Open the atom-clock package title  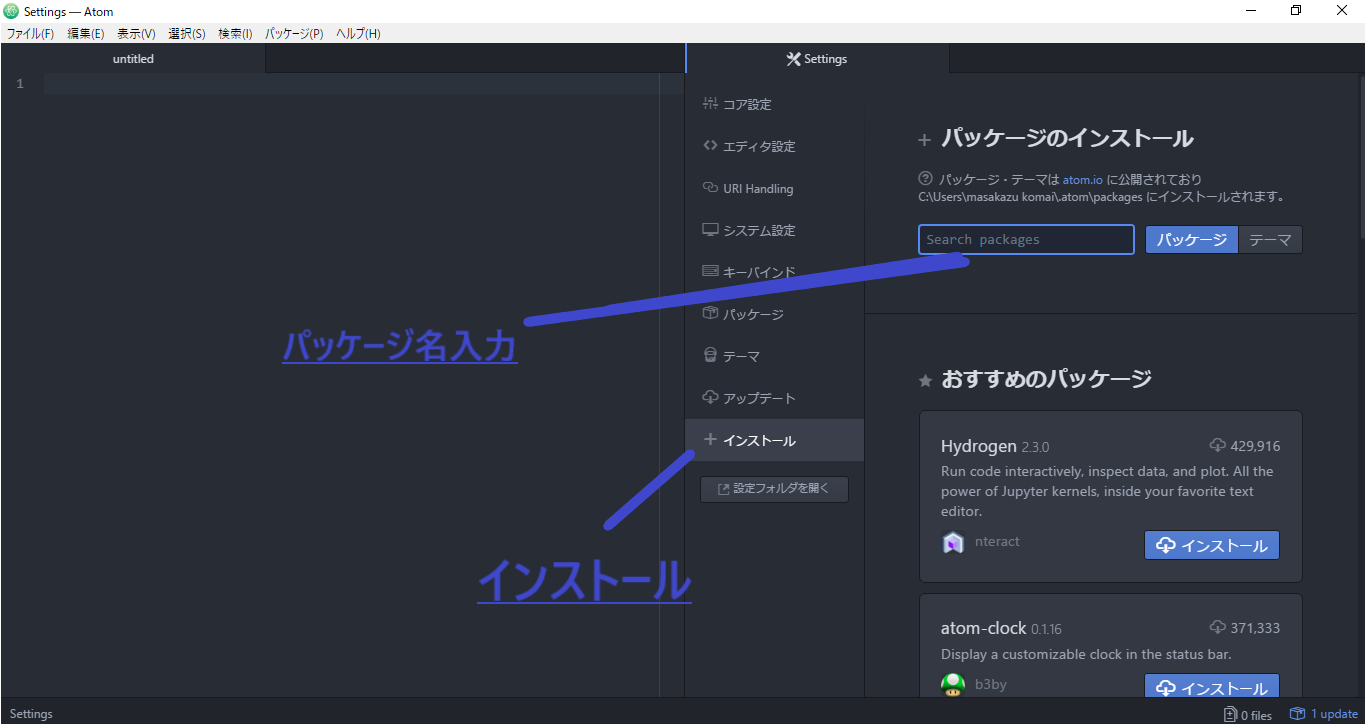(983, 628)
